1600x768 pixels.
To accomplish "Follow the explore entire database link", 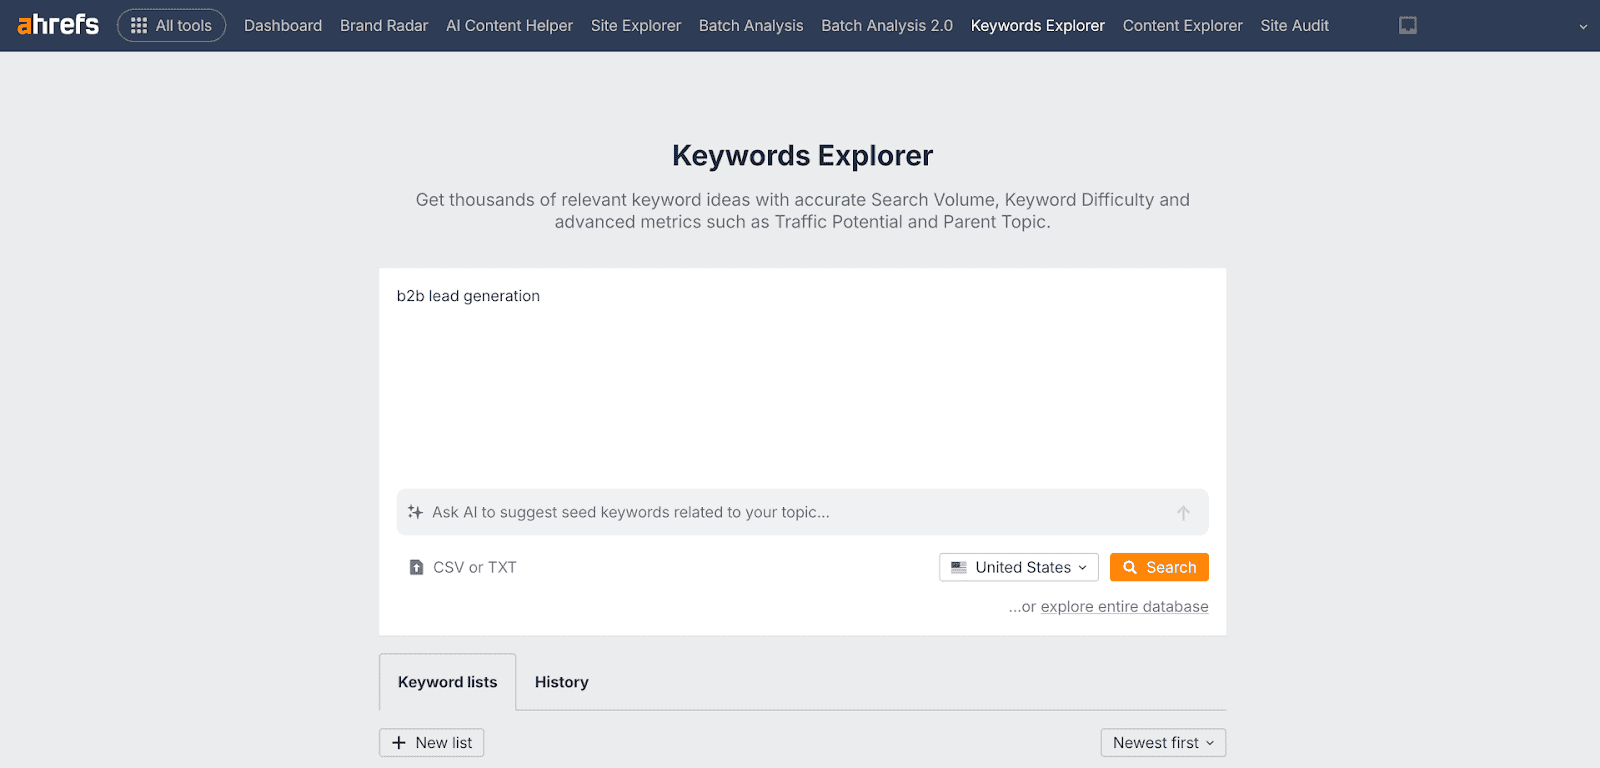I will 1124,607.
